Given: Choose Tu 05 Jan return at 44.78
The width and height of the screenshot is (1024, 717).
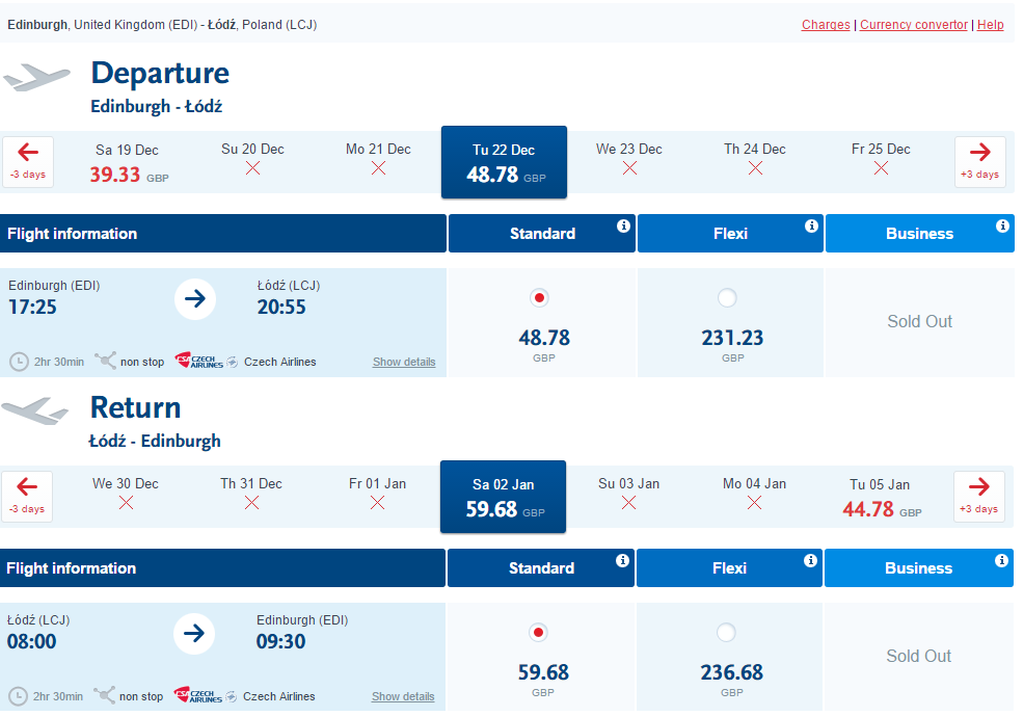Looking at the screenshot, I should (x=880, y=498).
